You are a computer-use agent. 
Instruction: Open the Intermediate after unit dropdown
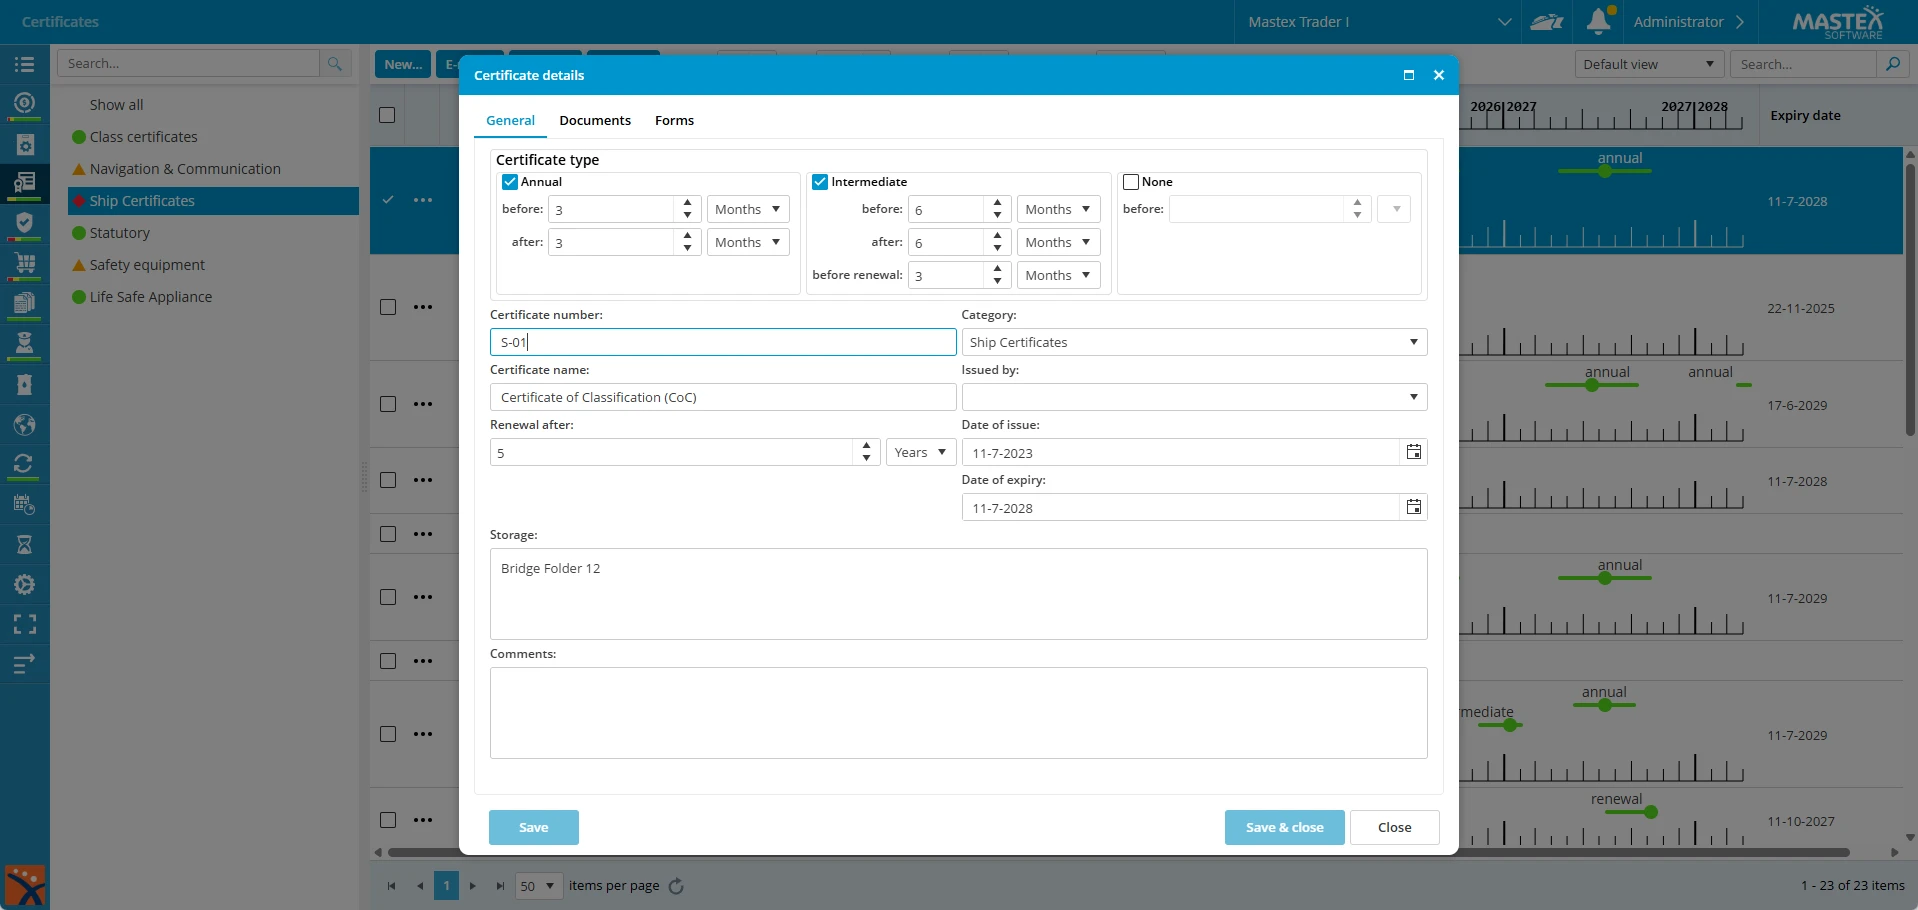tap(1058, 242)
